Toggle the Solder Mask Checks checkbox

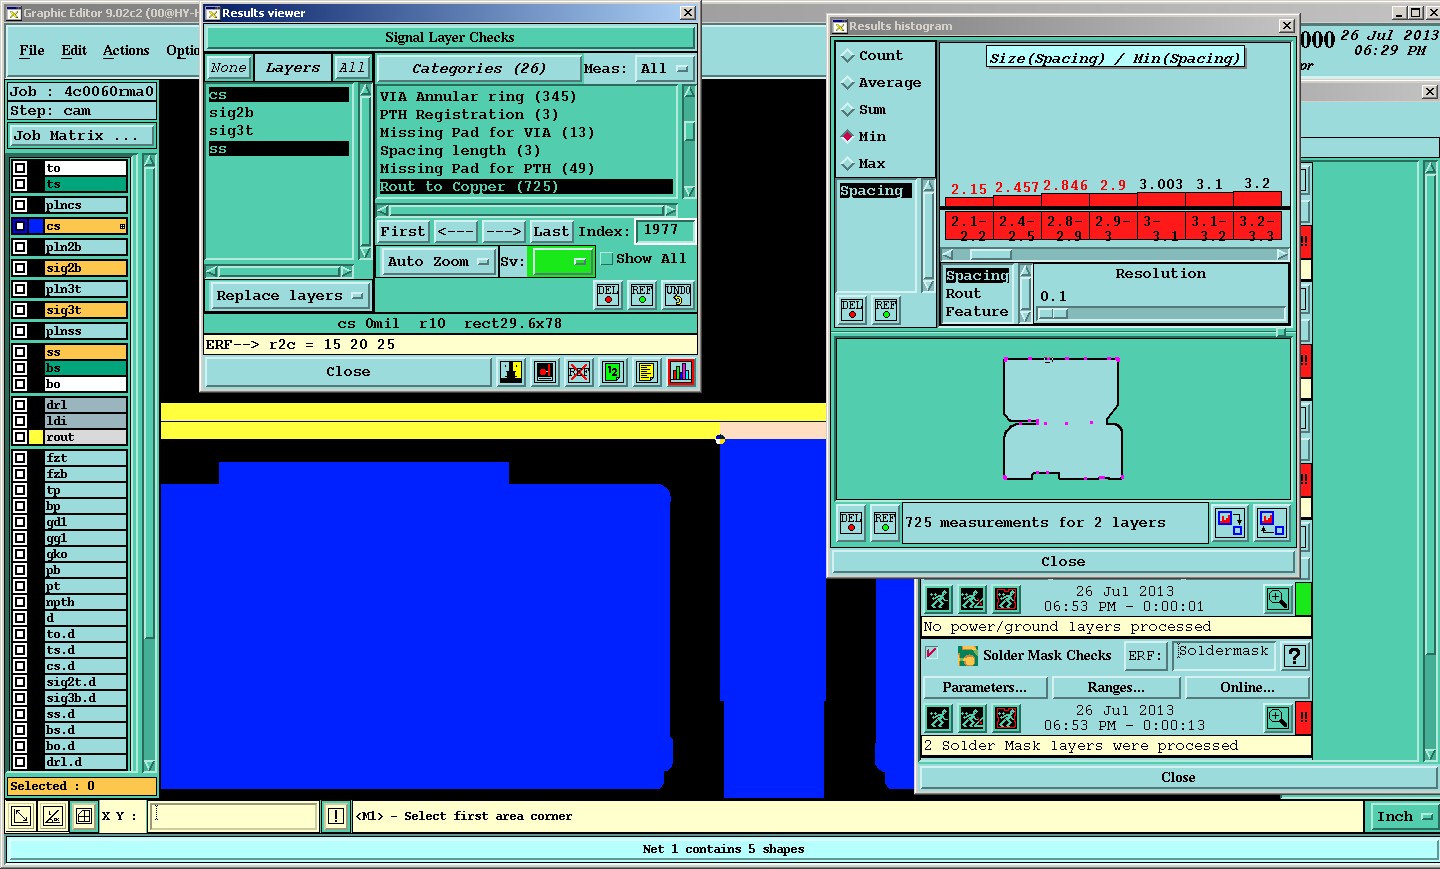pyautogui.click(x=931, y=654)
